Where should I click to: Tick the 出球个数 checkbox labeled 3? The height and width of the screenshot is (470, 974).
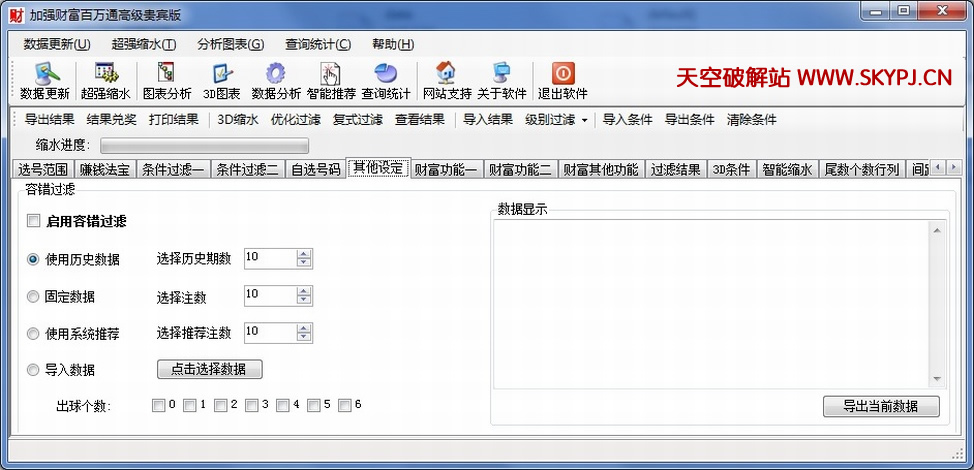[252, 405]
